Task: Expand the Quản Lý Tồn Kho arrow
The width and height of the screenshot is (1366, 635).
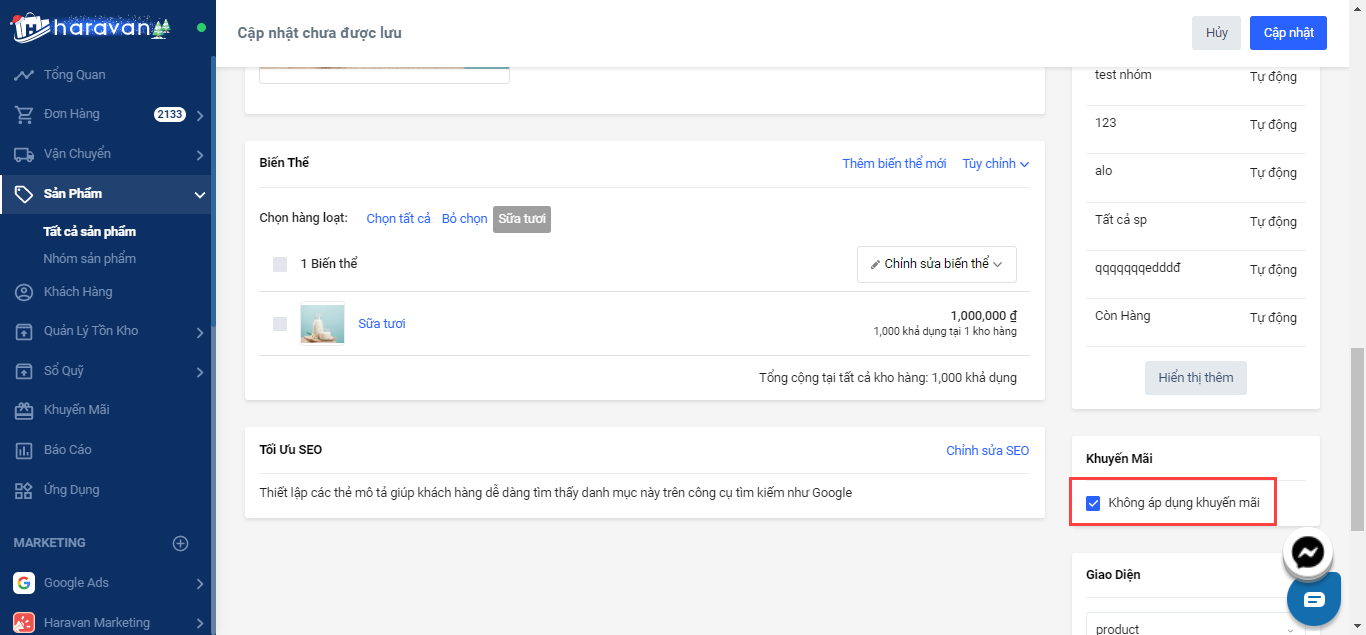Action: (200, 332)
